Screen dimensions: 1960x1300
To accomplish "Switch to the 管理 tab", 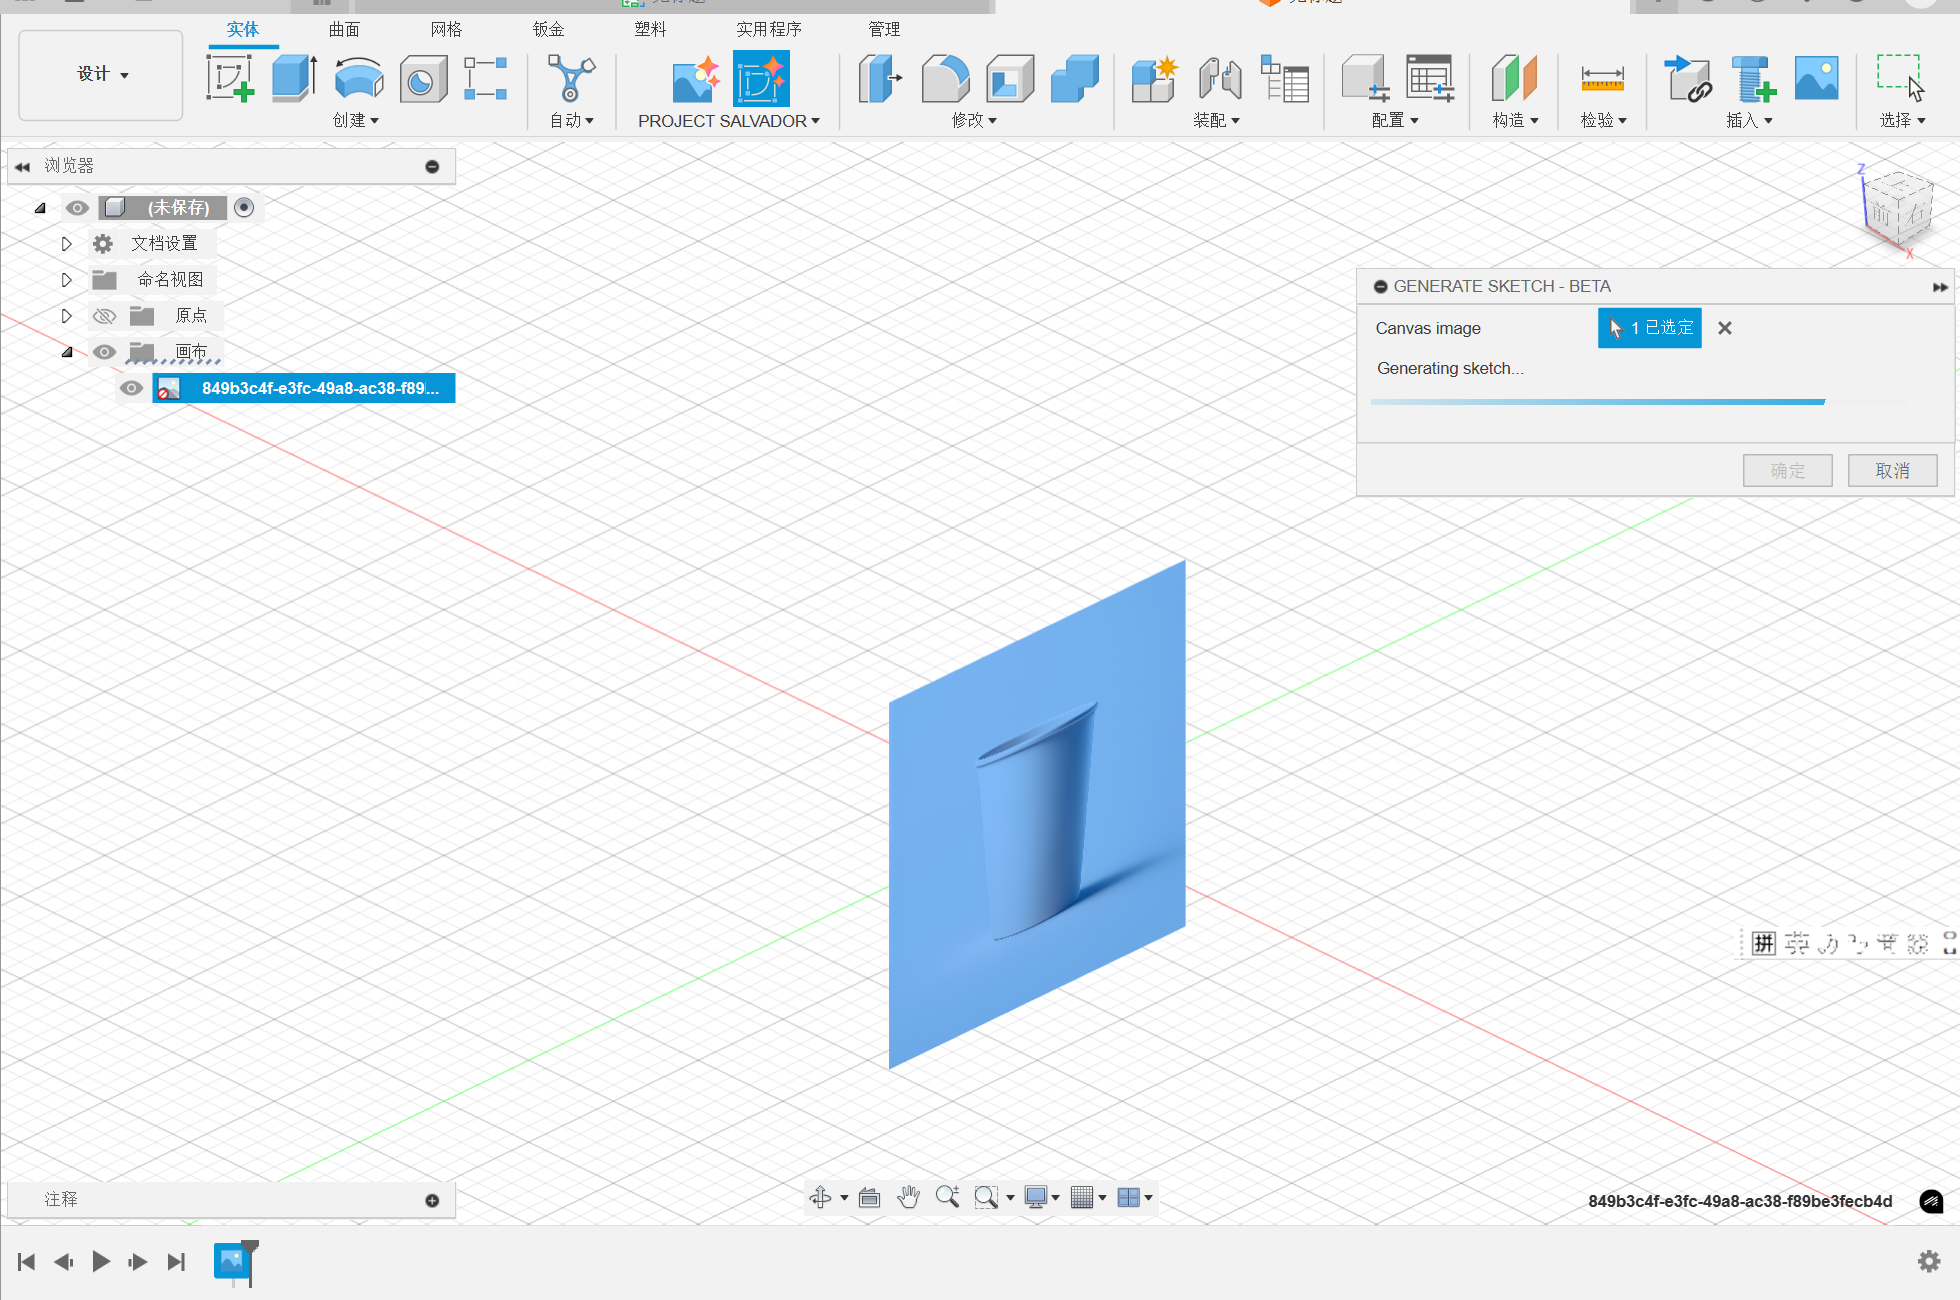I will [x=884, y=29].
